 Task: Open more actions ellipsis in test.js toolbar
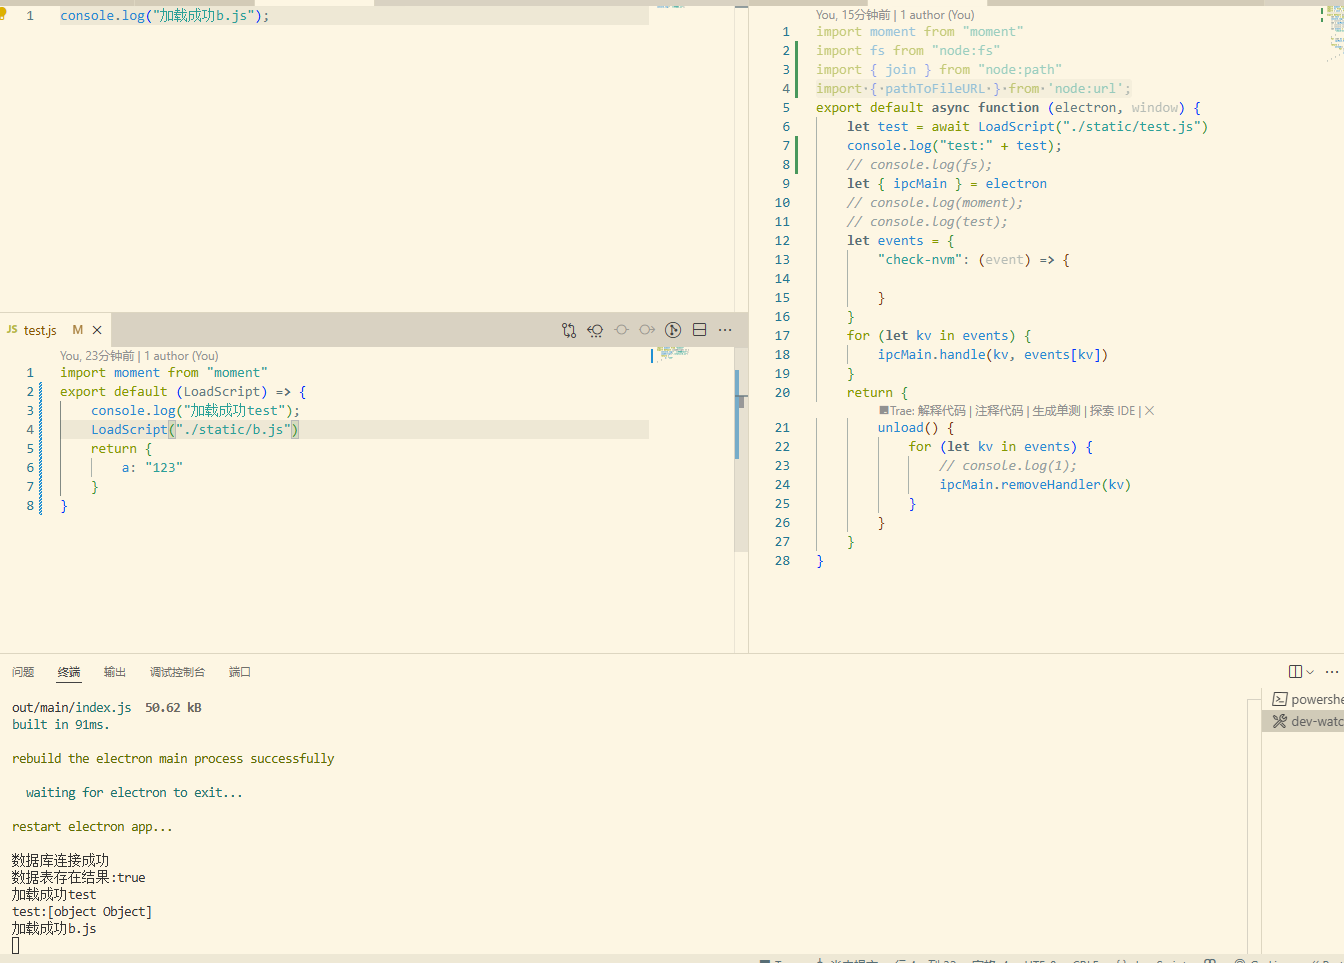click(725, 330)
